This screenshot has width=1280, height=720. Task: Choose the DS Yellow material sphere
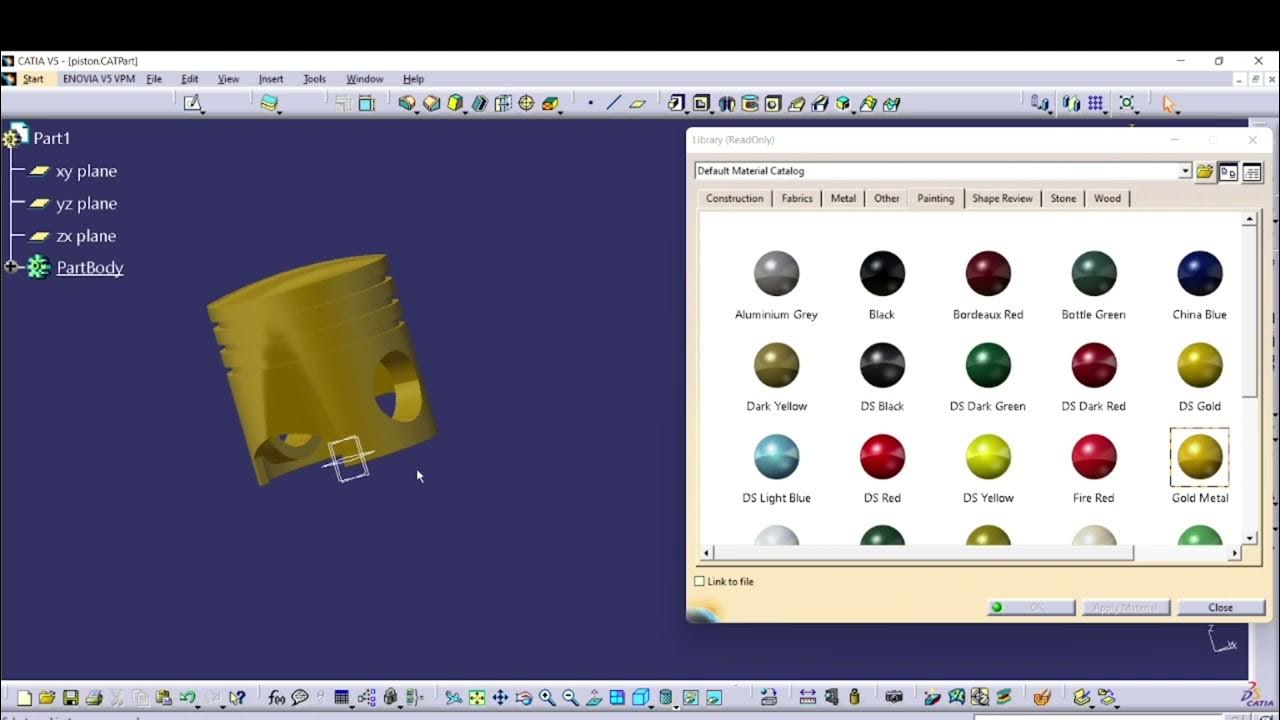click(988, 457)
